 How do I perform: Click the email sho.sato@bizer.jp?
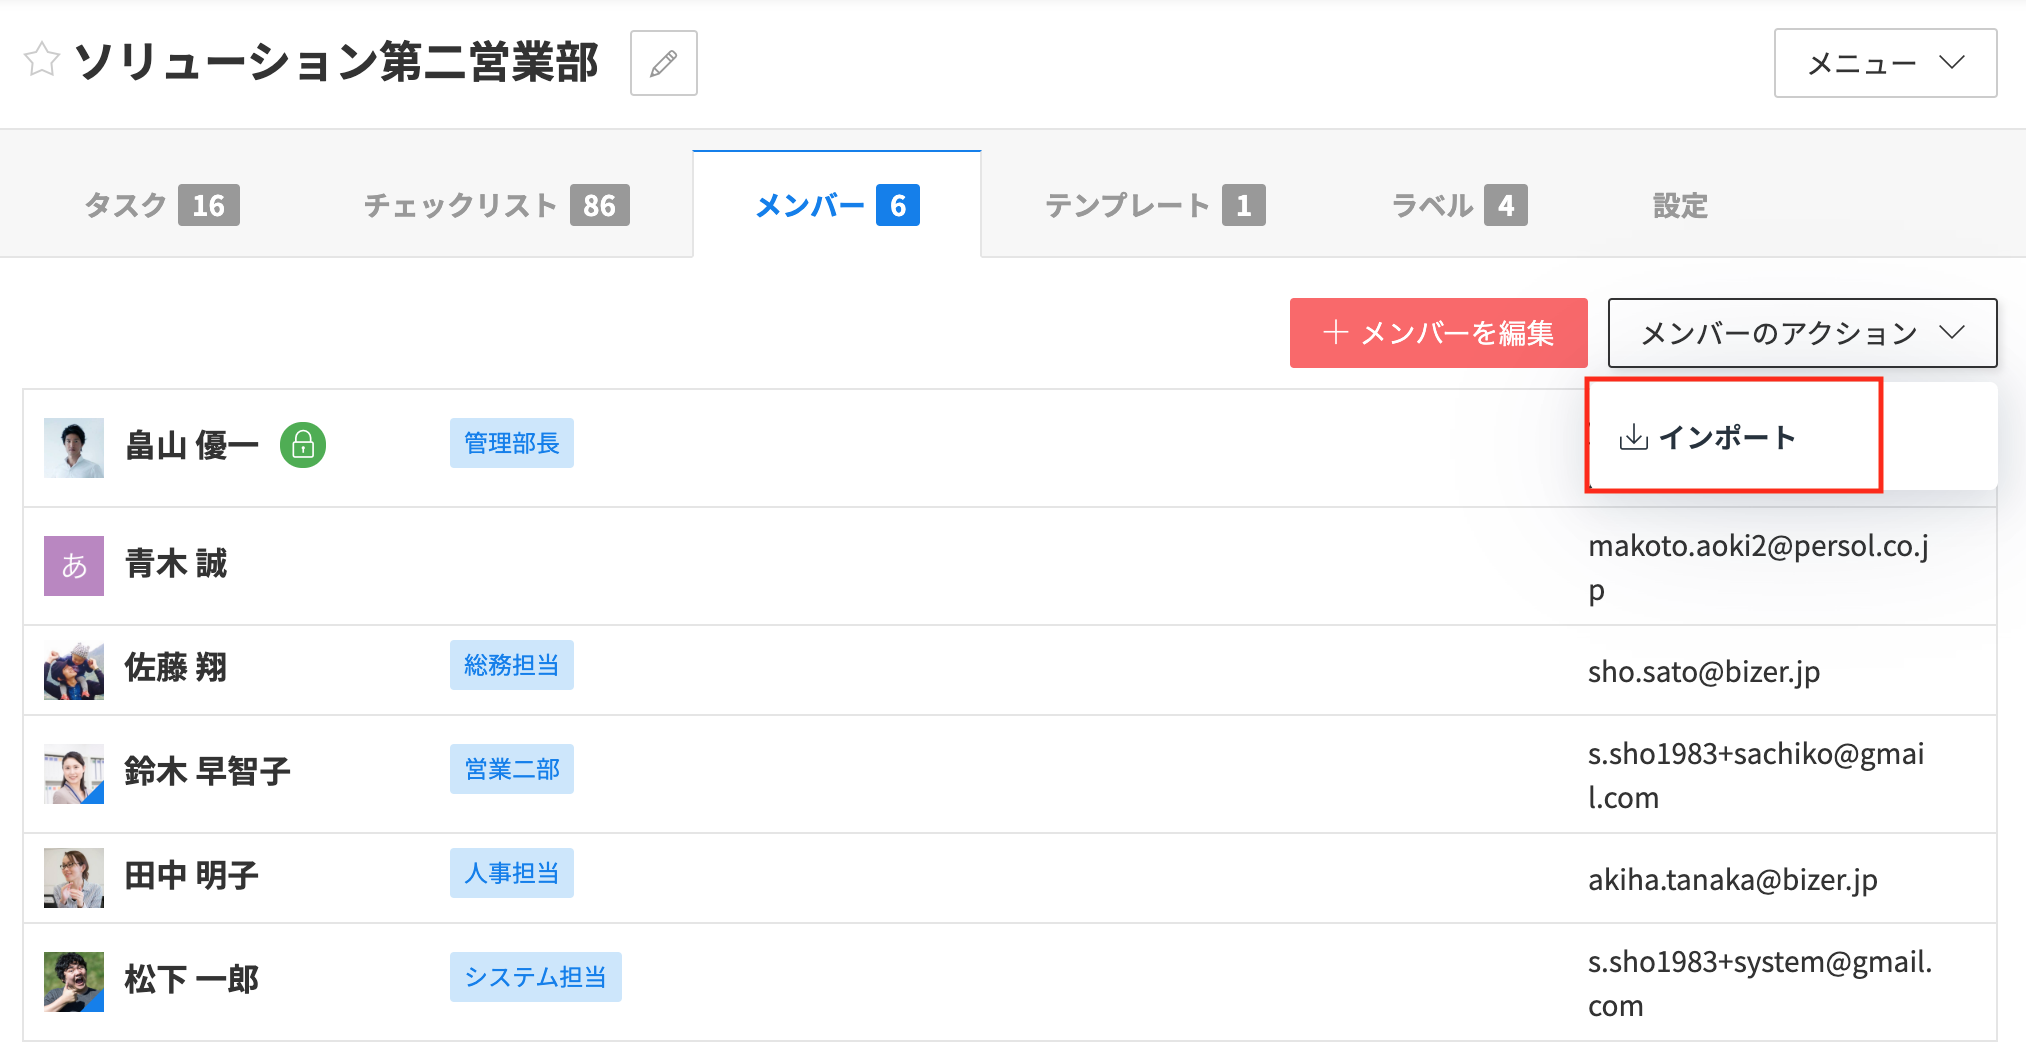click(x=1703, y=671)
